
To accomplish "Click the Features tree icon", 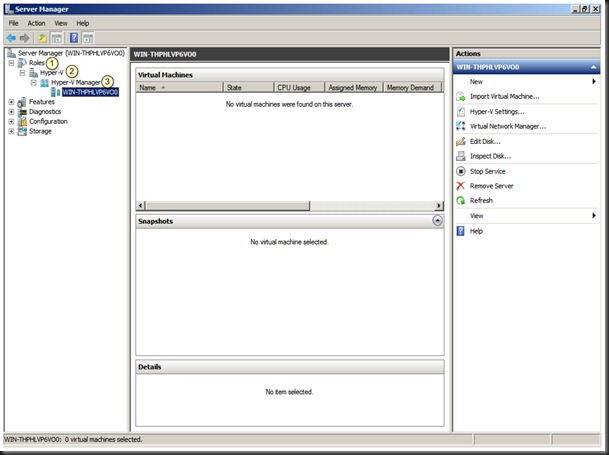I will [22, 102].
